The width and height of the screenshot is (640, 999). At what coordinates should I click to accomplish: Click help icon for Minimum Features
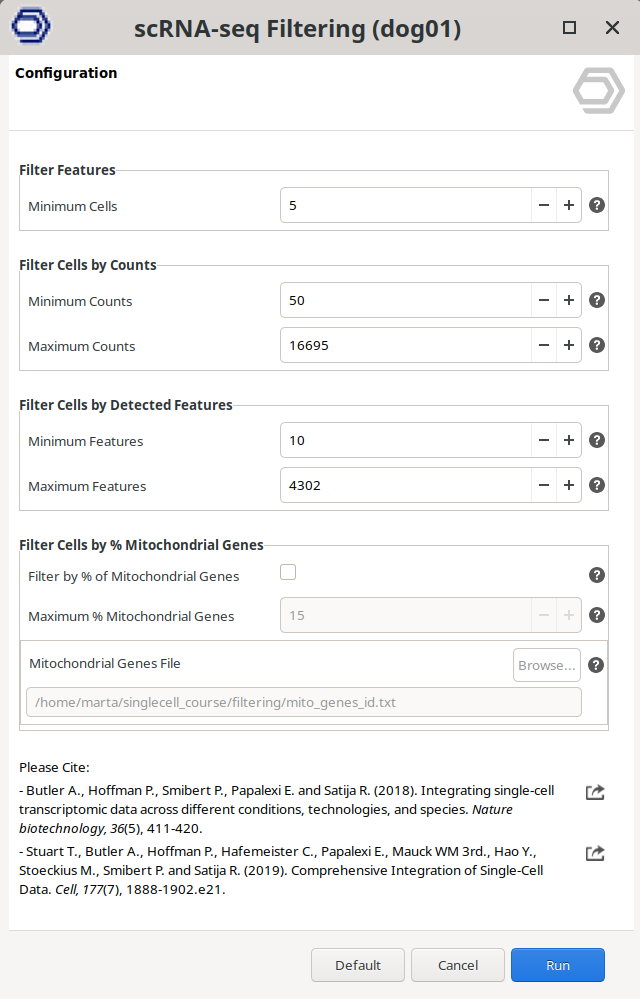[x=597, y=440]
